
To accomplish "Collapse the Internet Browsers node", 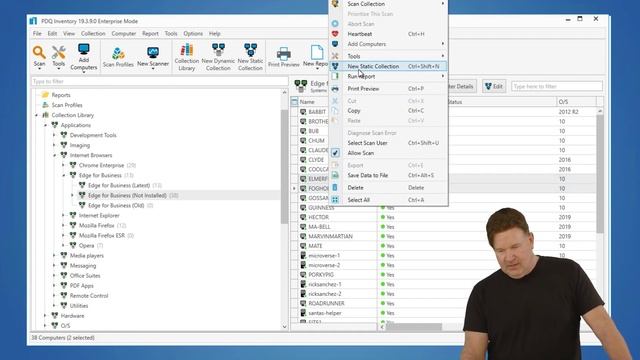I will tap(55, 156).
